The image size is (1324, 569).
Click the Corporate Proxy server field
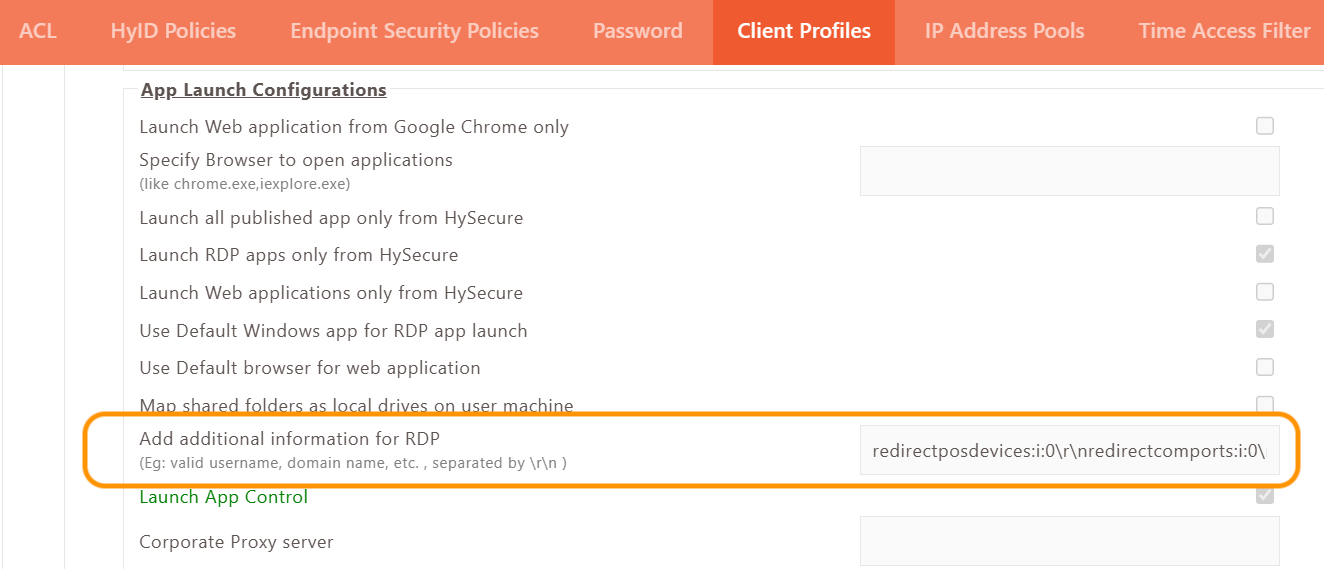1069,541
